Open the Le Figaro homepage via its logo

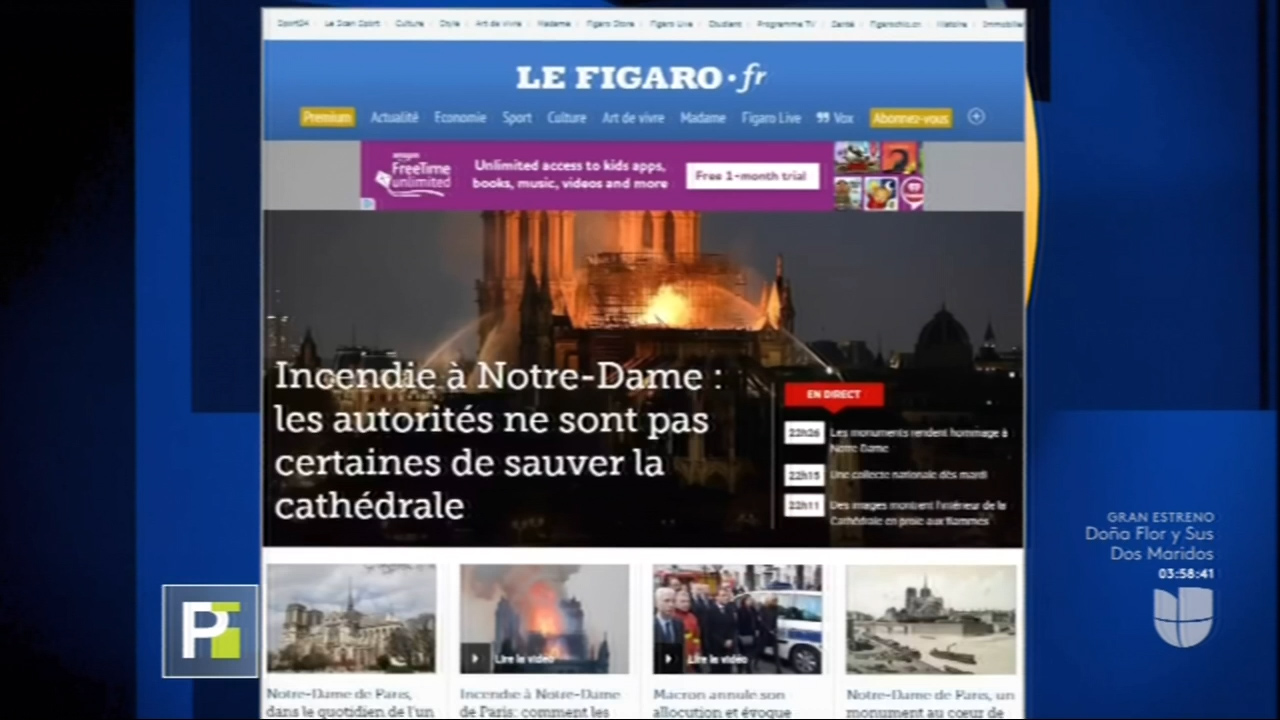pyautogui.click(x=640, y=77)
